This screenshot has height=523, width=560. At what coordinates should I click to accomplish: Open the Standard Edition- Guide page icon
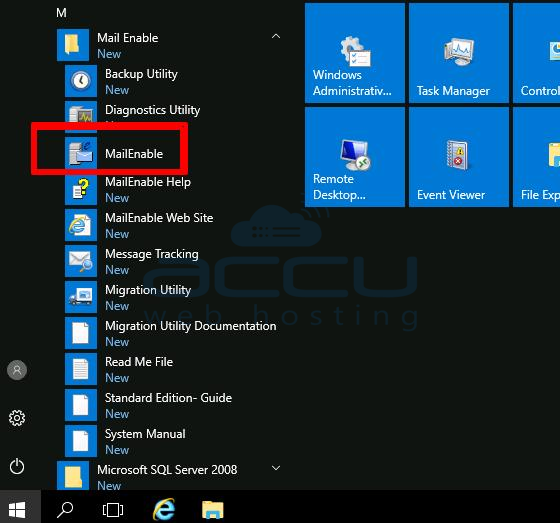click(81, 405)
